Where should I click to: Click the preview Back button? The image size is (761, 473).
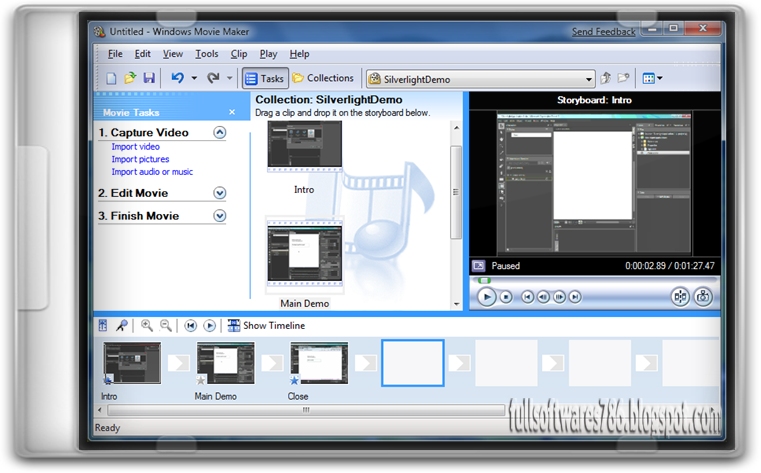[x=528, y=297]
